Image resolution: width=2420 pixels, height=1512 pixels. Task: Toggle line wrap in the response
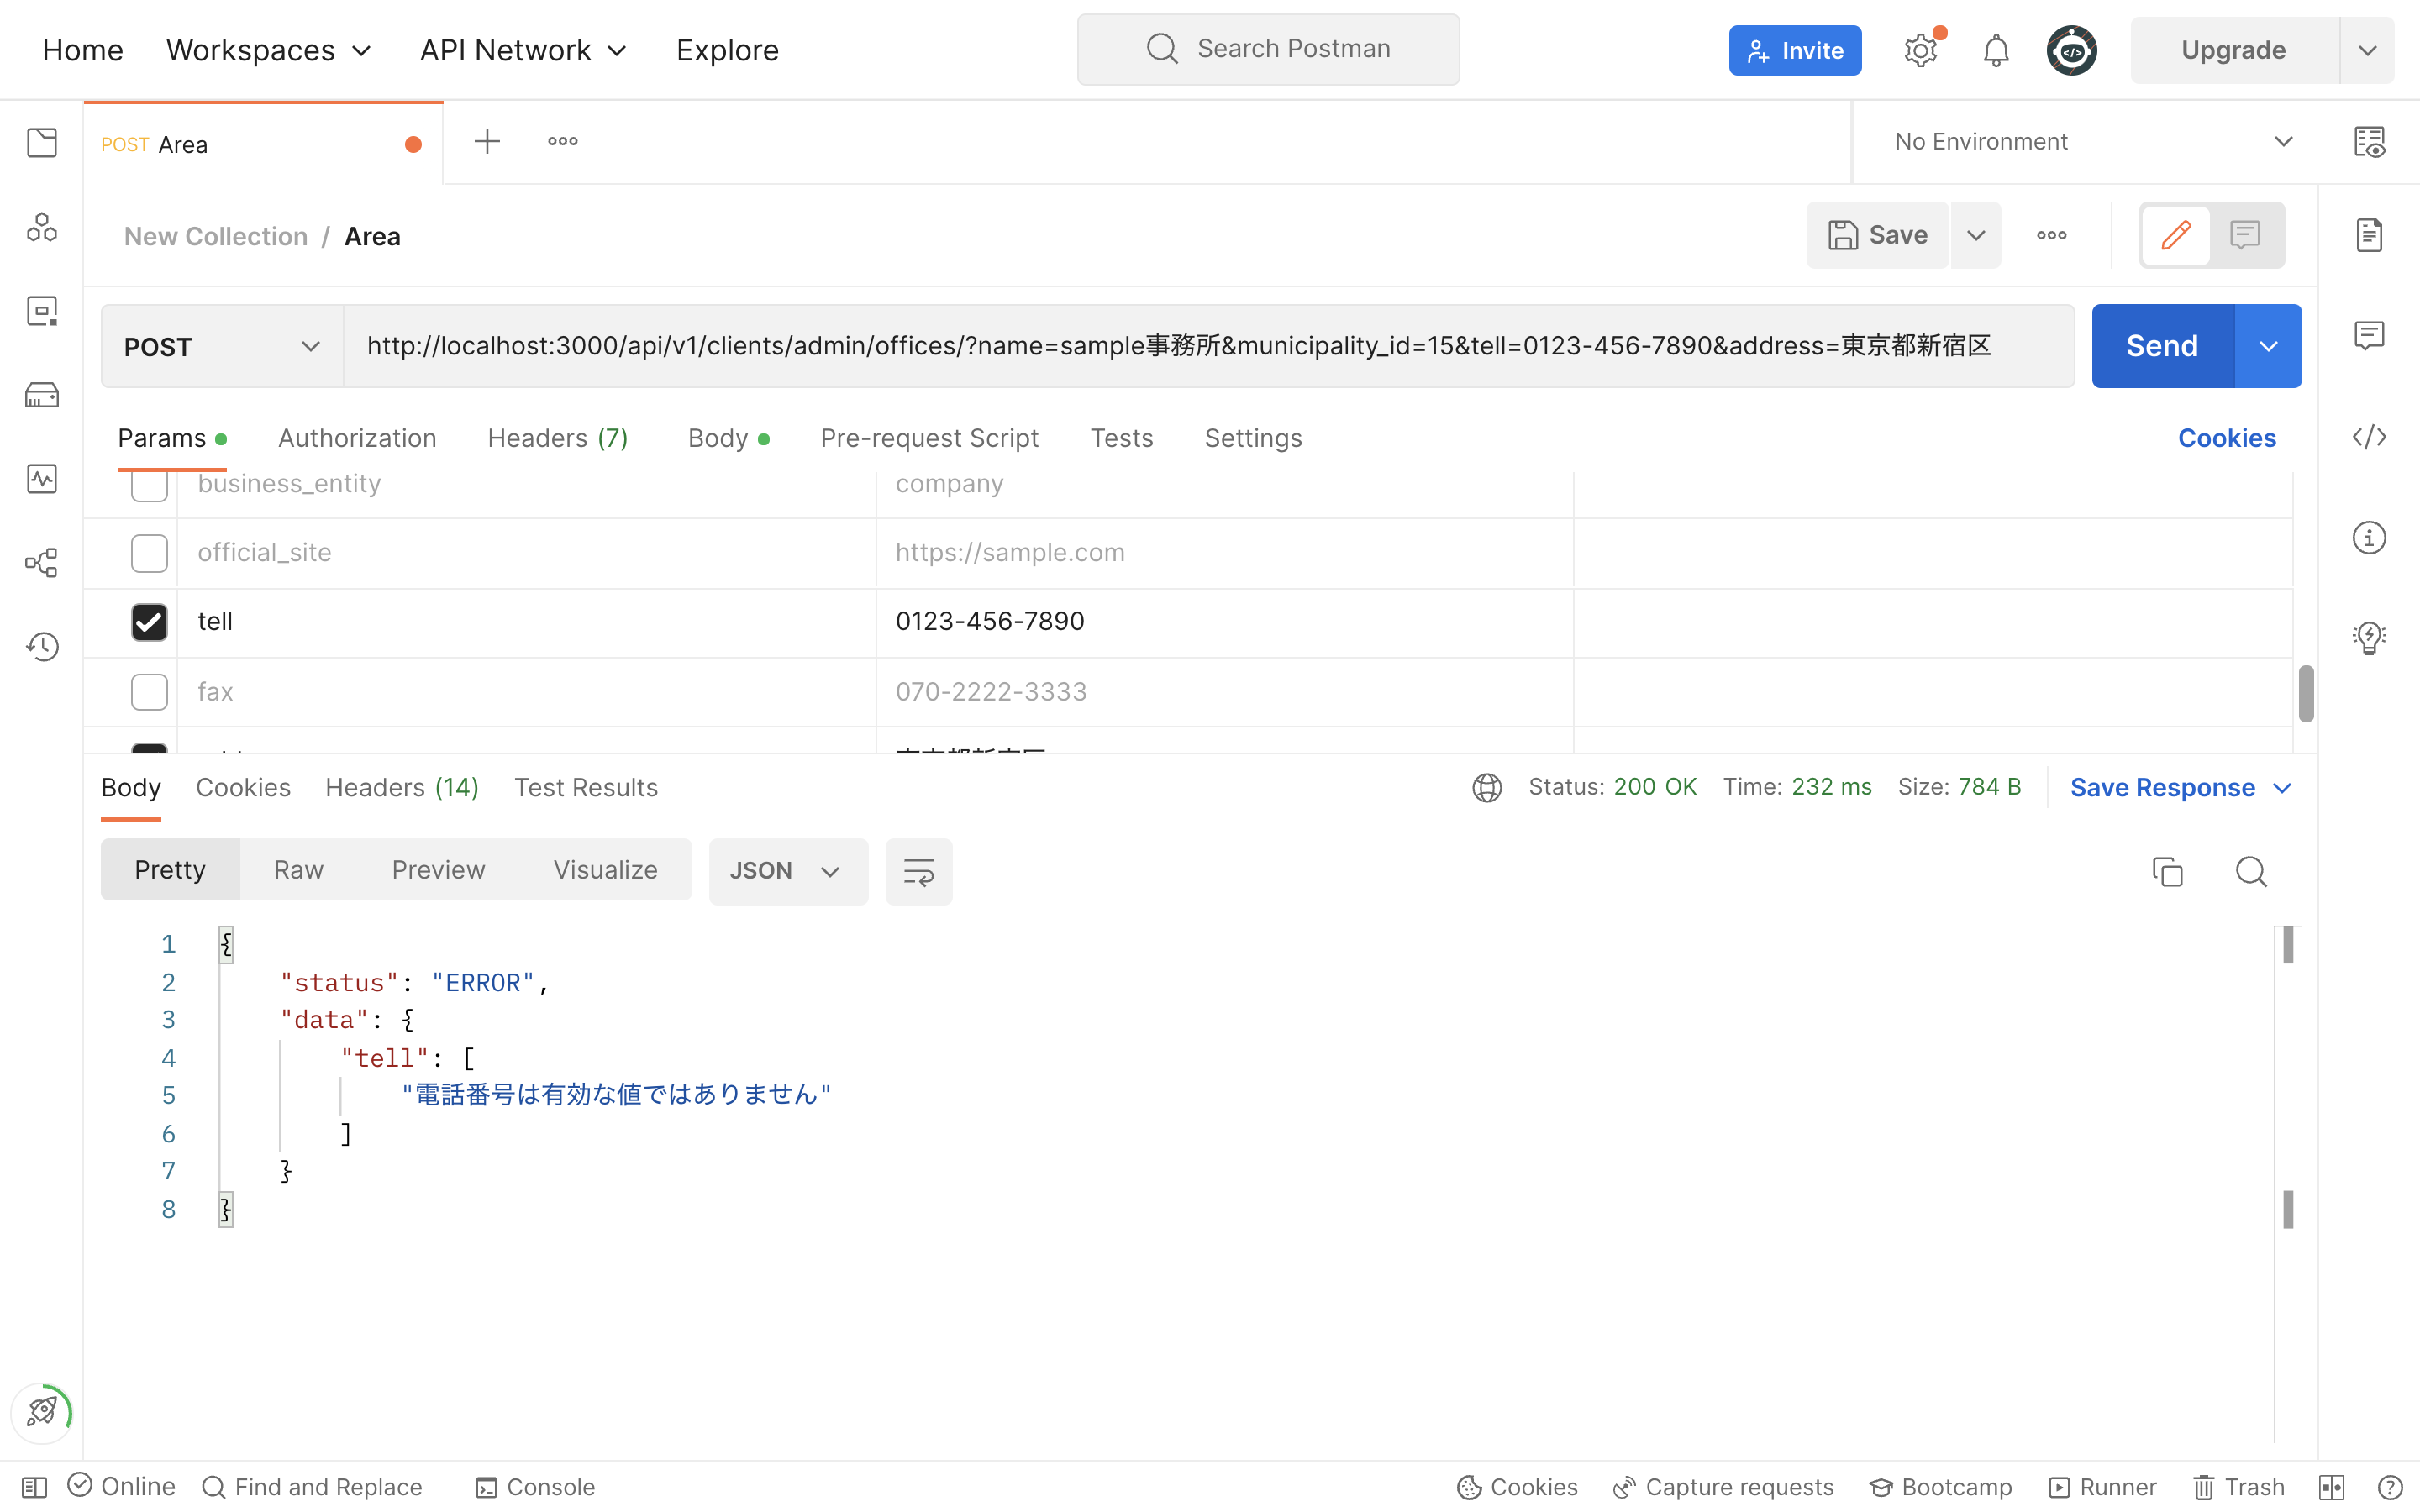(x=918, y=871)
